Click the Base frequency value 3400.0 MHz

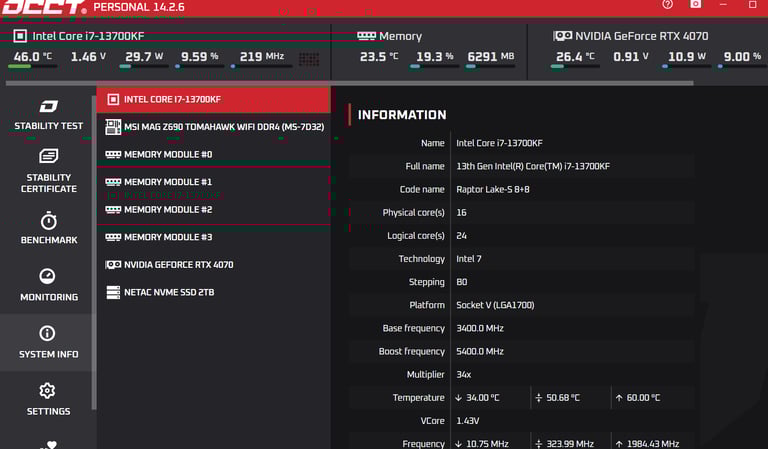(x=480, y=328)
